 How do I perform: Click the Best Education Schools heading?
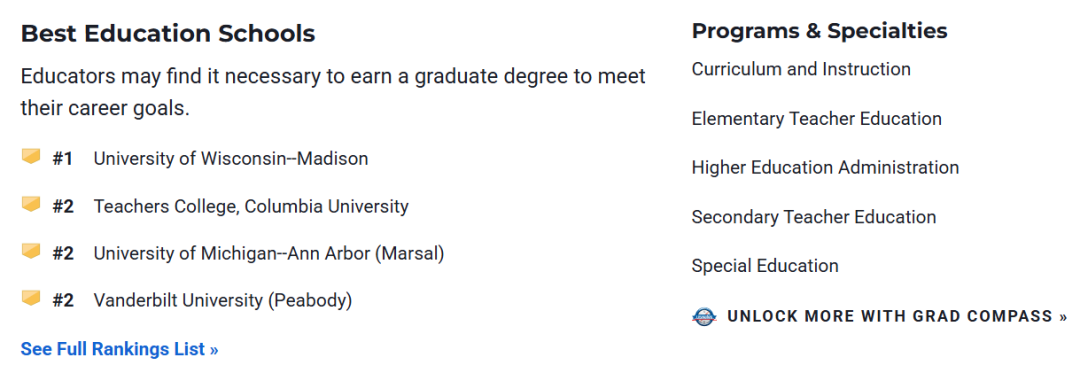(x=168, y=34)
